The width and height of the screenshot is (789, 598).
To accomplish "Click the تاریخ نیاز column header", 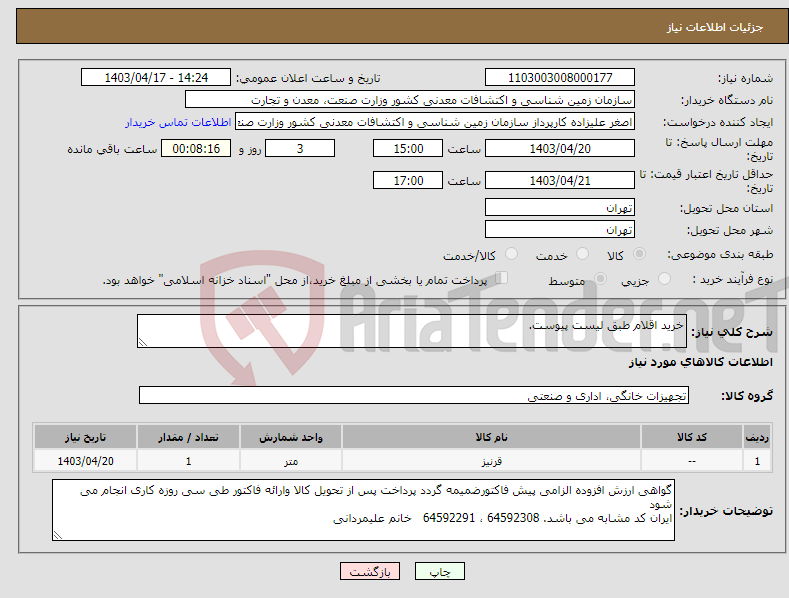I will click(x=85, y=437).
